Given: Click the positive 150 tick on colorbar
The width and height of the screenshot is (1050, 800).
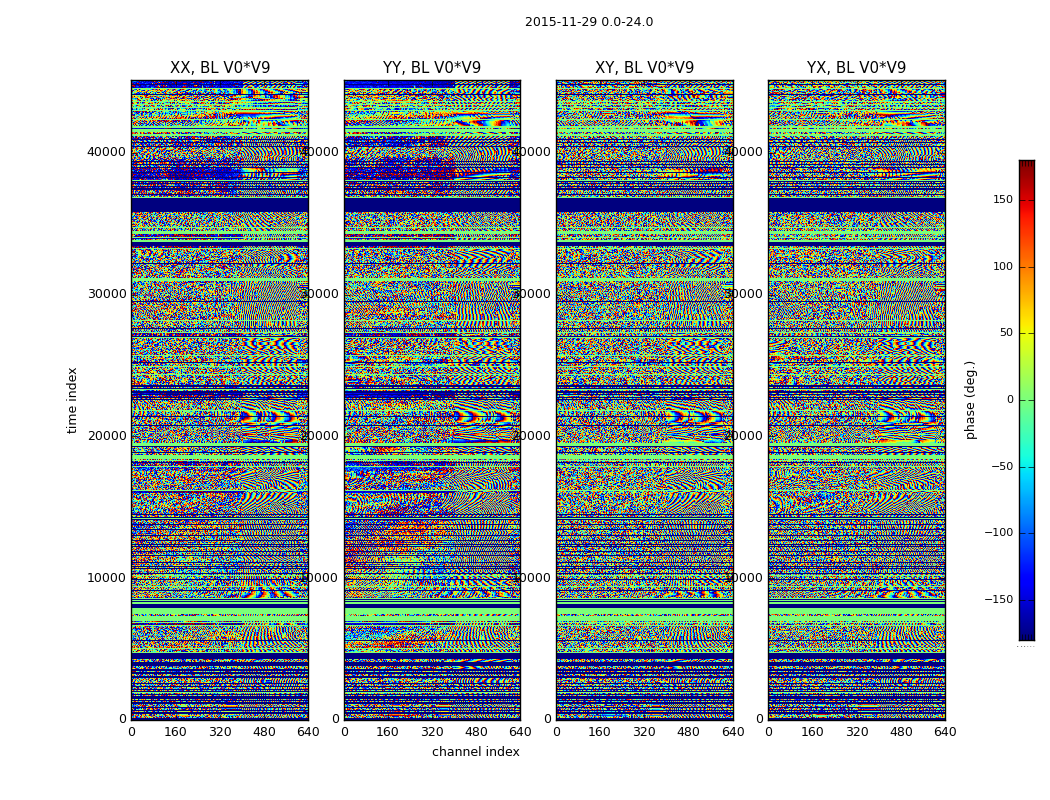Looking at the screenshot, I should 1001,200.
